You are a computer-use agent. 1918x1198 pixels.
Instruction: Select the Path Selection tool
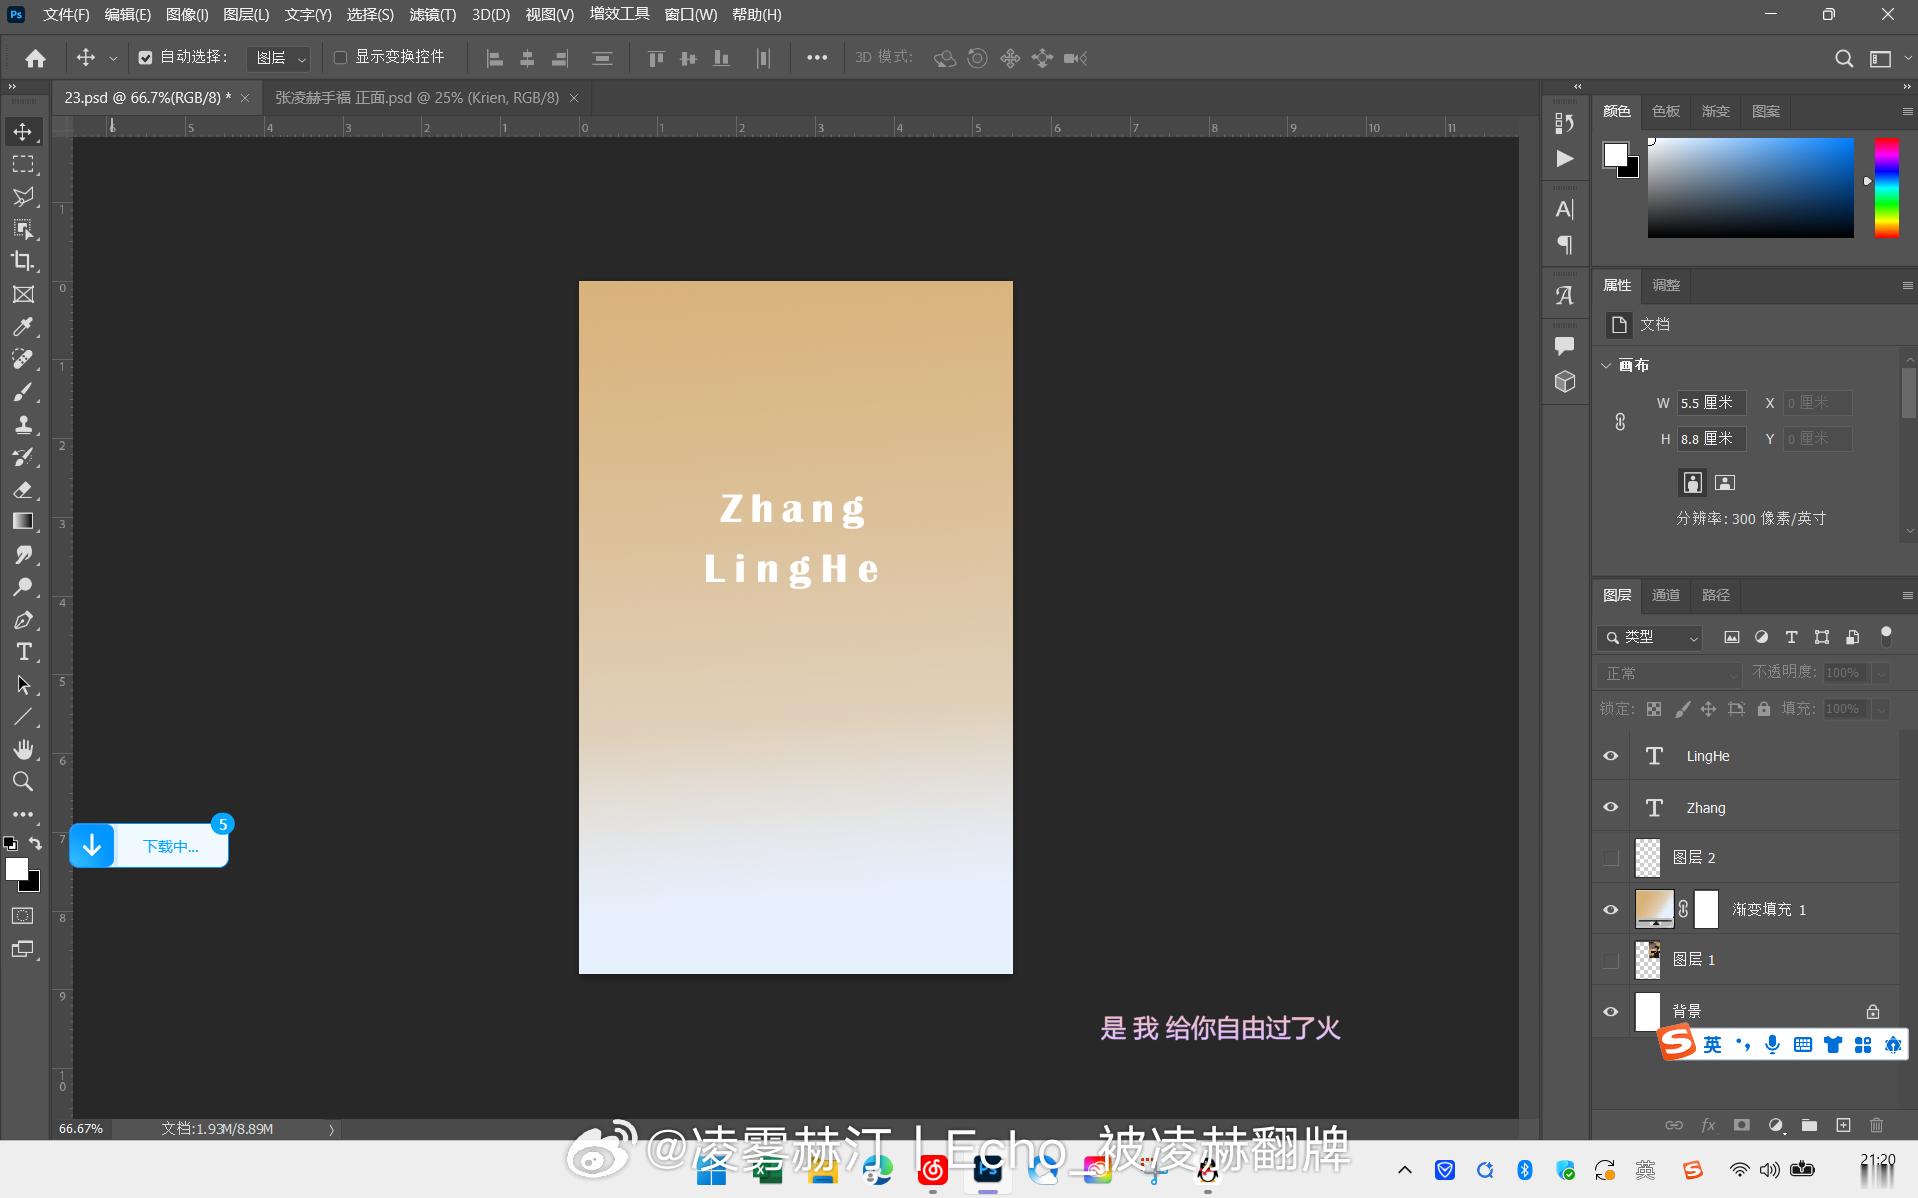tap(23, 685)
